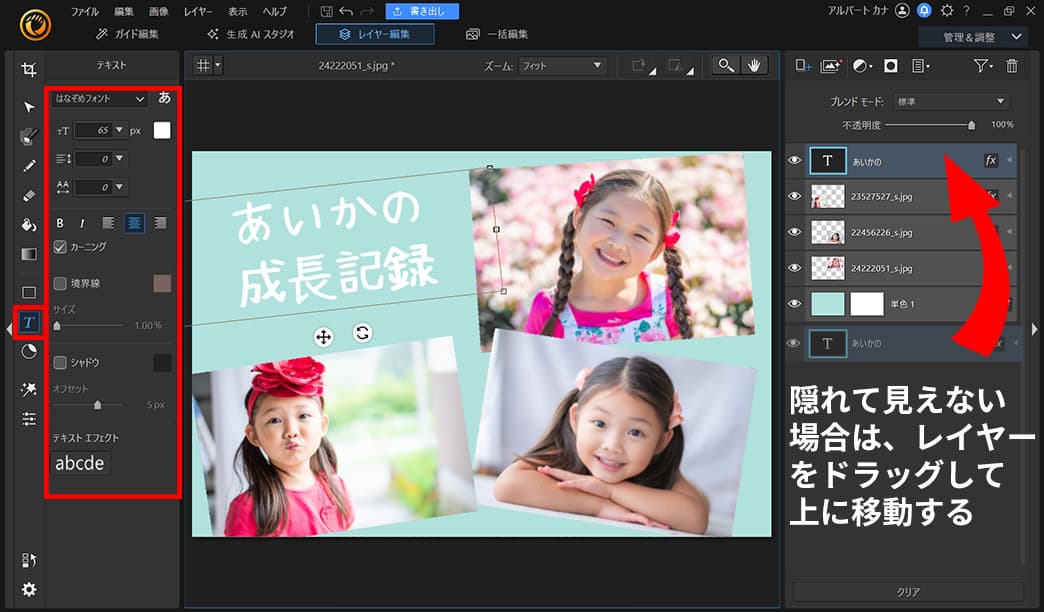Delete layer with trash can icon
The image size is (1044, 612).
click(1012, 66)
